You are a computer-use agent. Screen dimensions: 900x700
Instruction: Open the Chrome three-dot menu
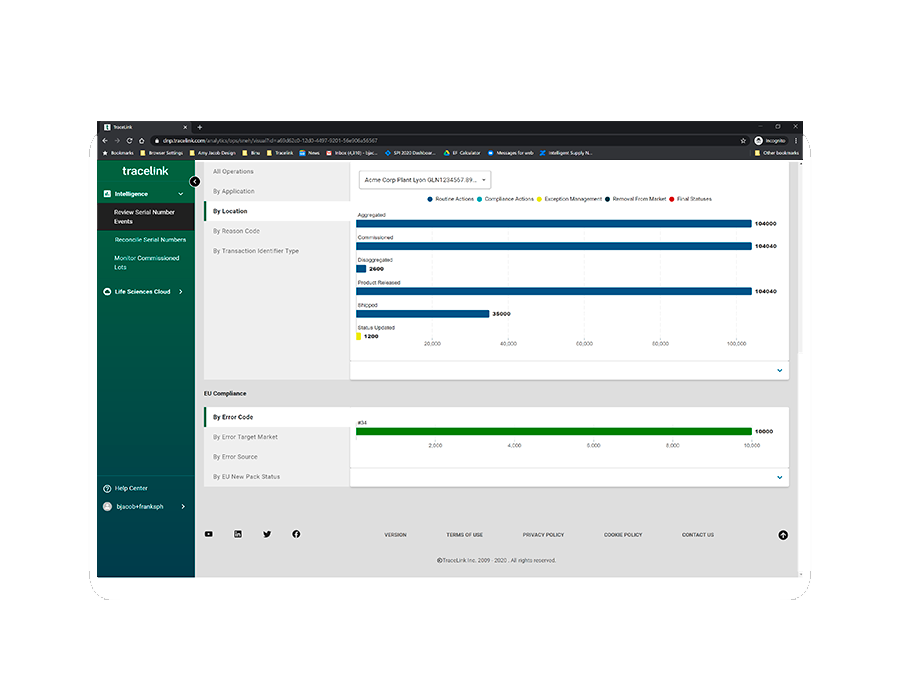[x=796, y=141]
